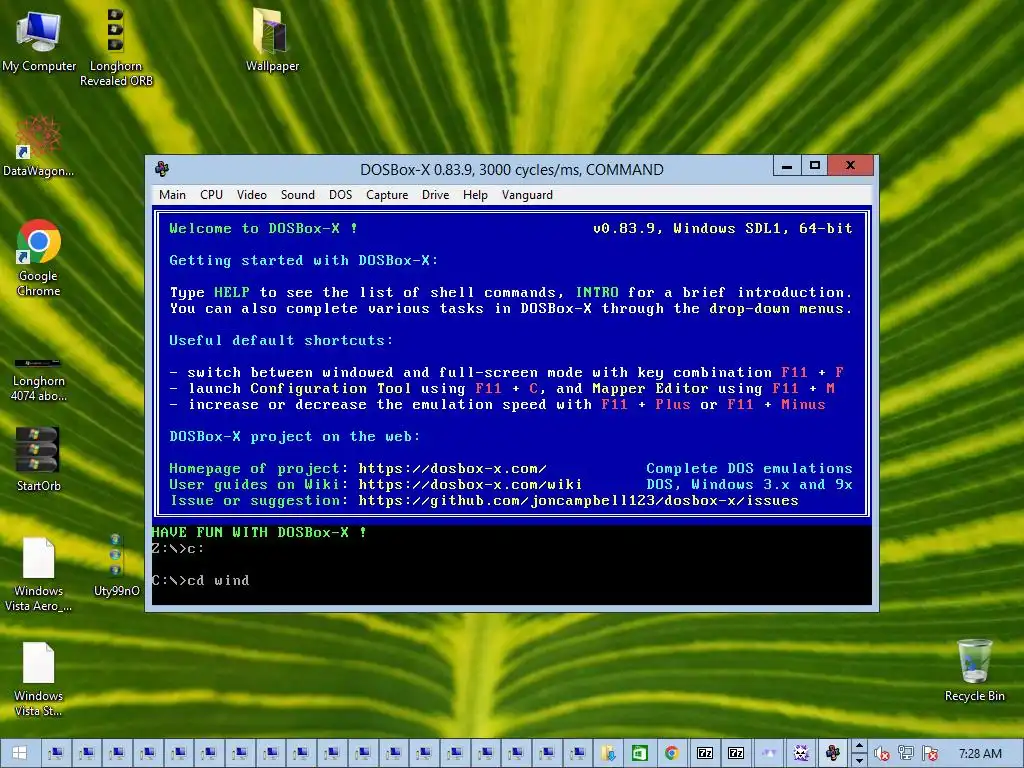Select the StartOrb desktop icon
The image size is (1024, 768).
(39, 459)
